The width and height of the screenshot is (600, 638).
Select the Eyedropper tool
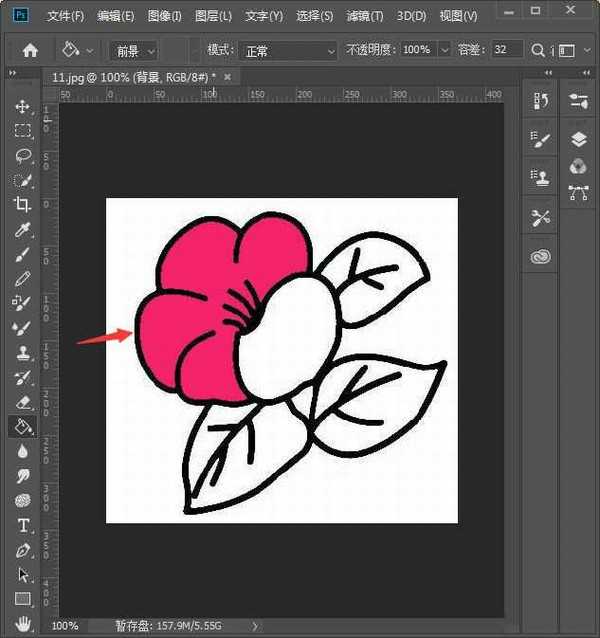(22, 229)
